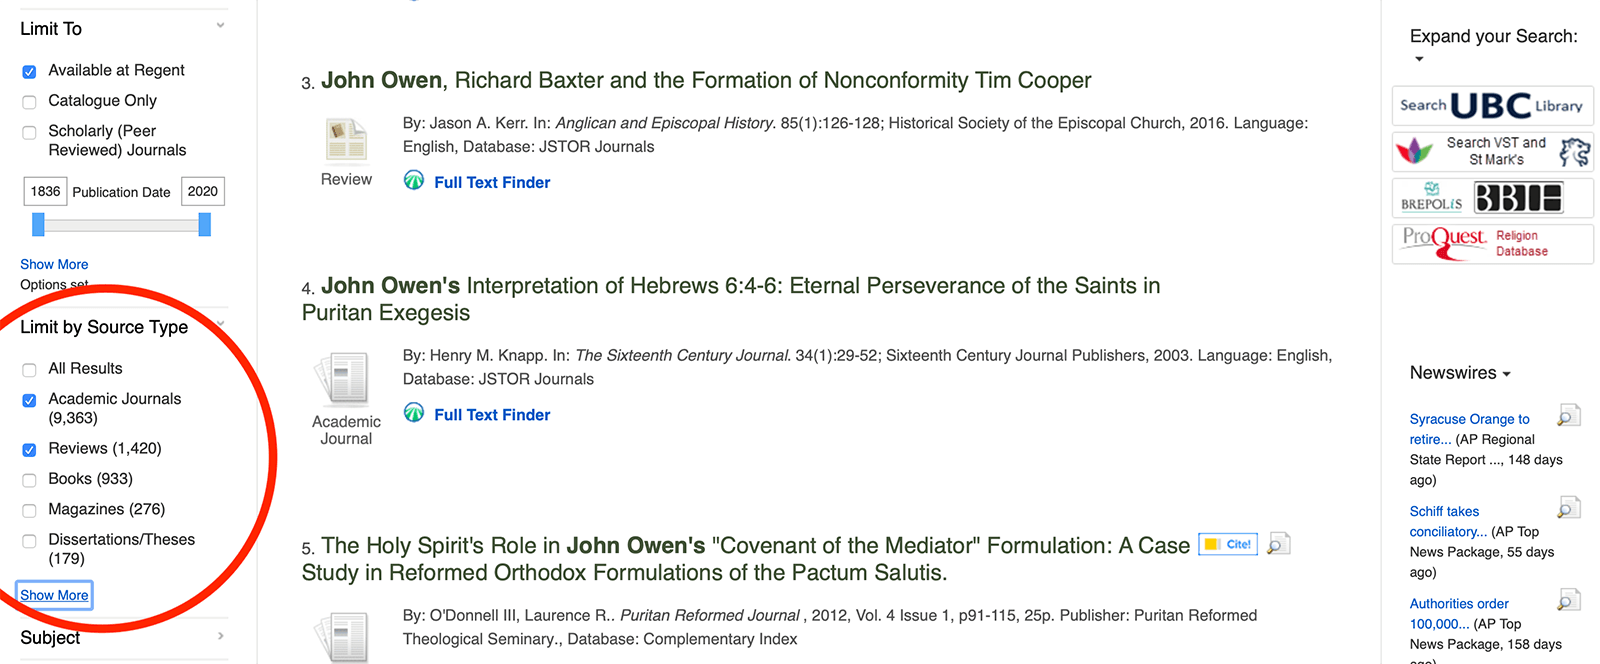Click the Cite! button beside result 5
This screenshot has height=664, width=1600.
(x=1228, y=544)
